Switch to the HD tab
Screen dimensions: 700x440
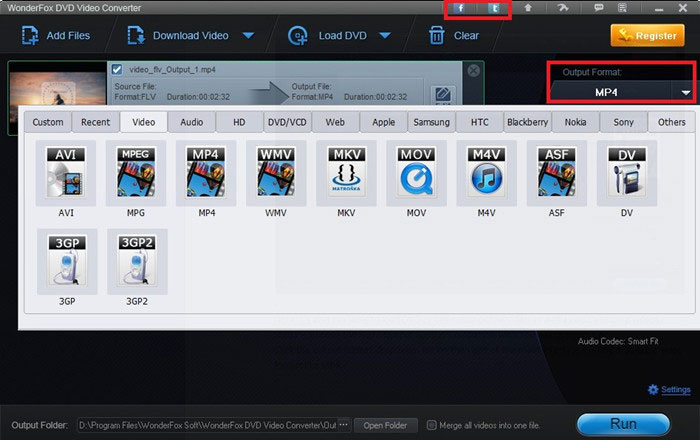[x=239, y=122]
